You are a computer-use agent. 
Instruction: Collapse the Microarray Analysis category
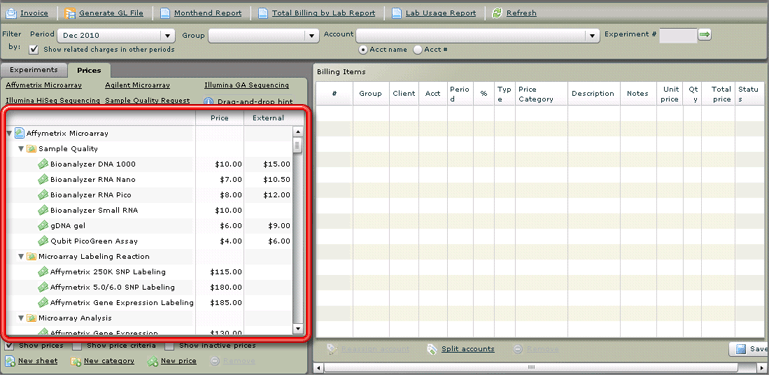pos(21,318)
